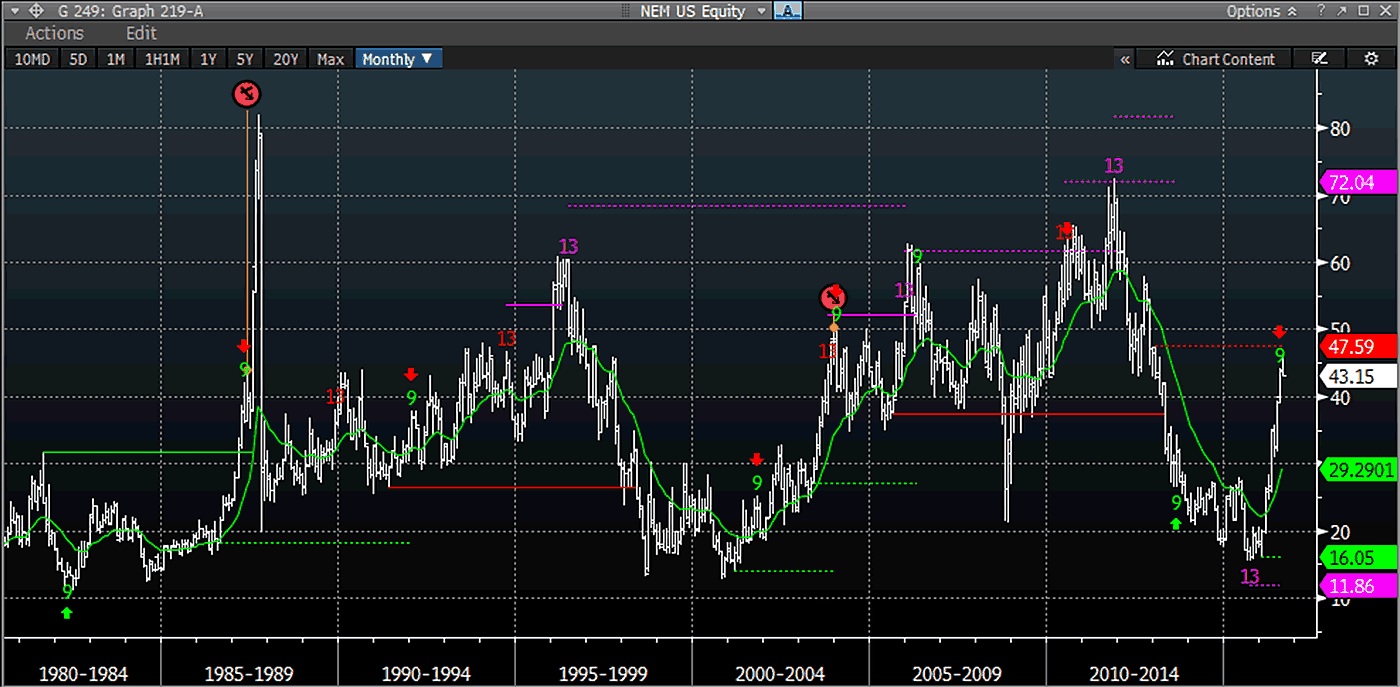Screen dimensions: 1400x687
Task: Expand the Monthly periodicity dropdown
Action: click(x=398, y=59)
